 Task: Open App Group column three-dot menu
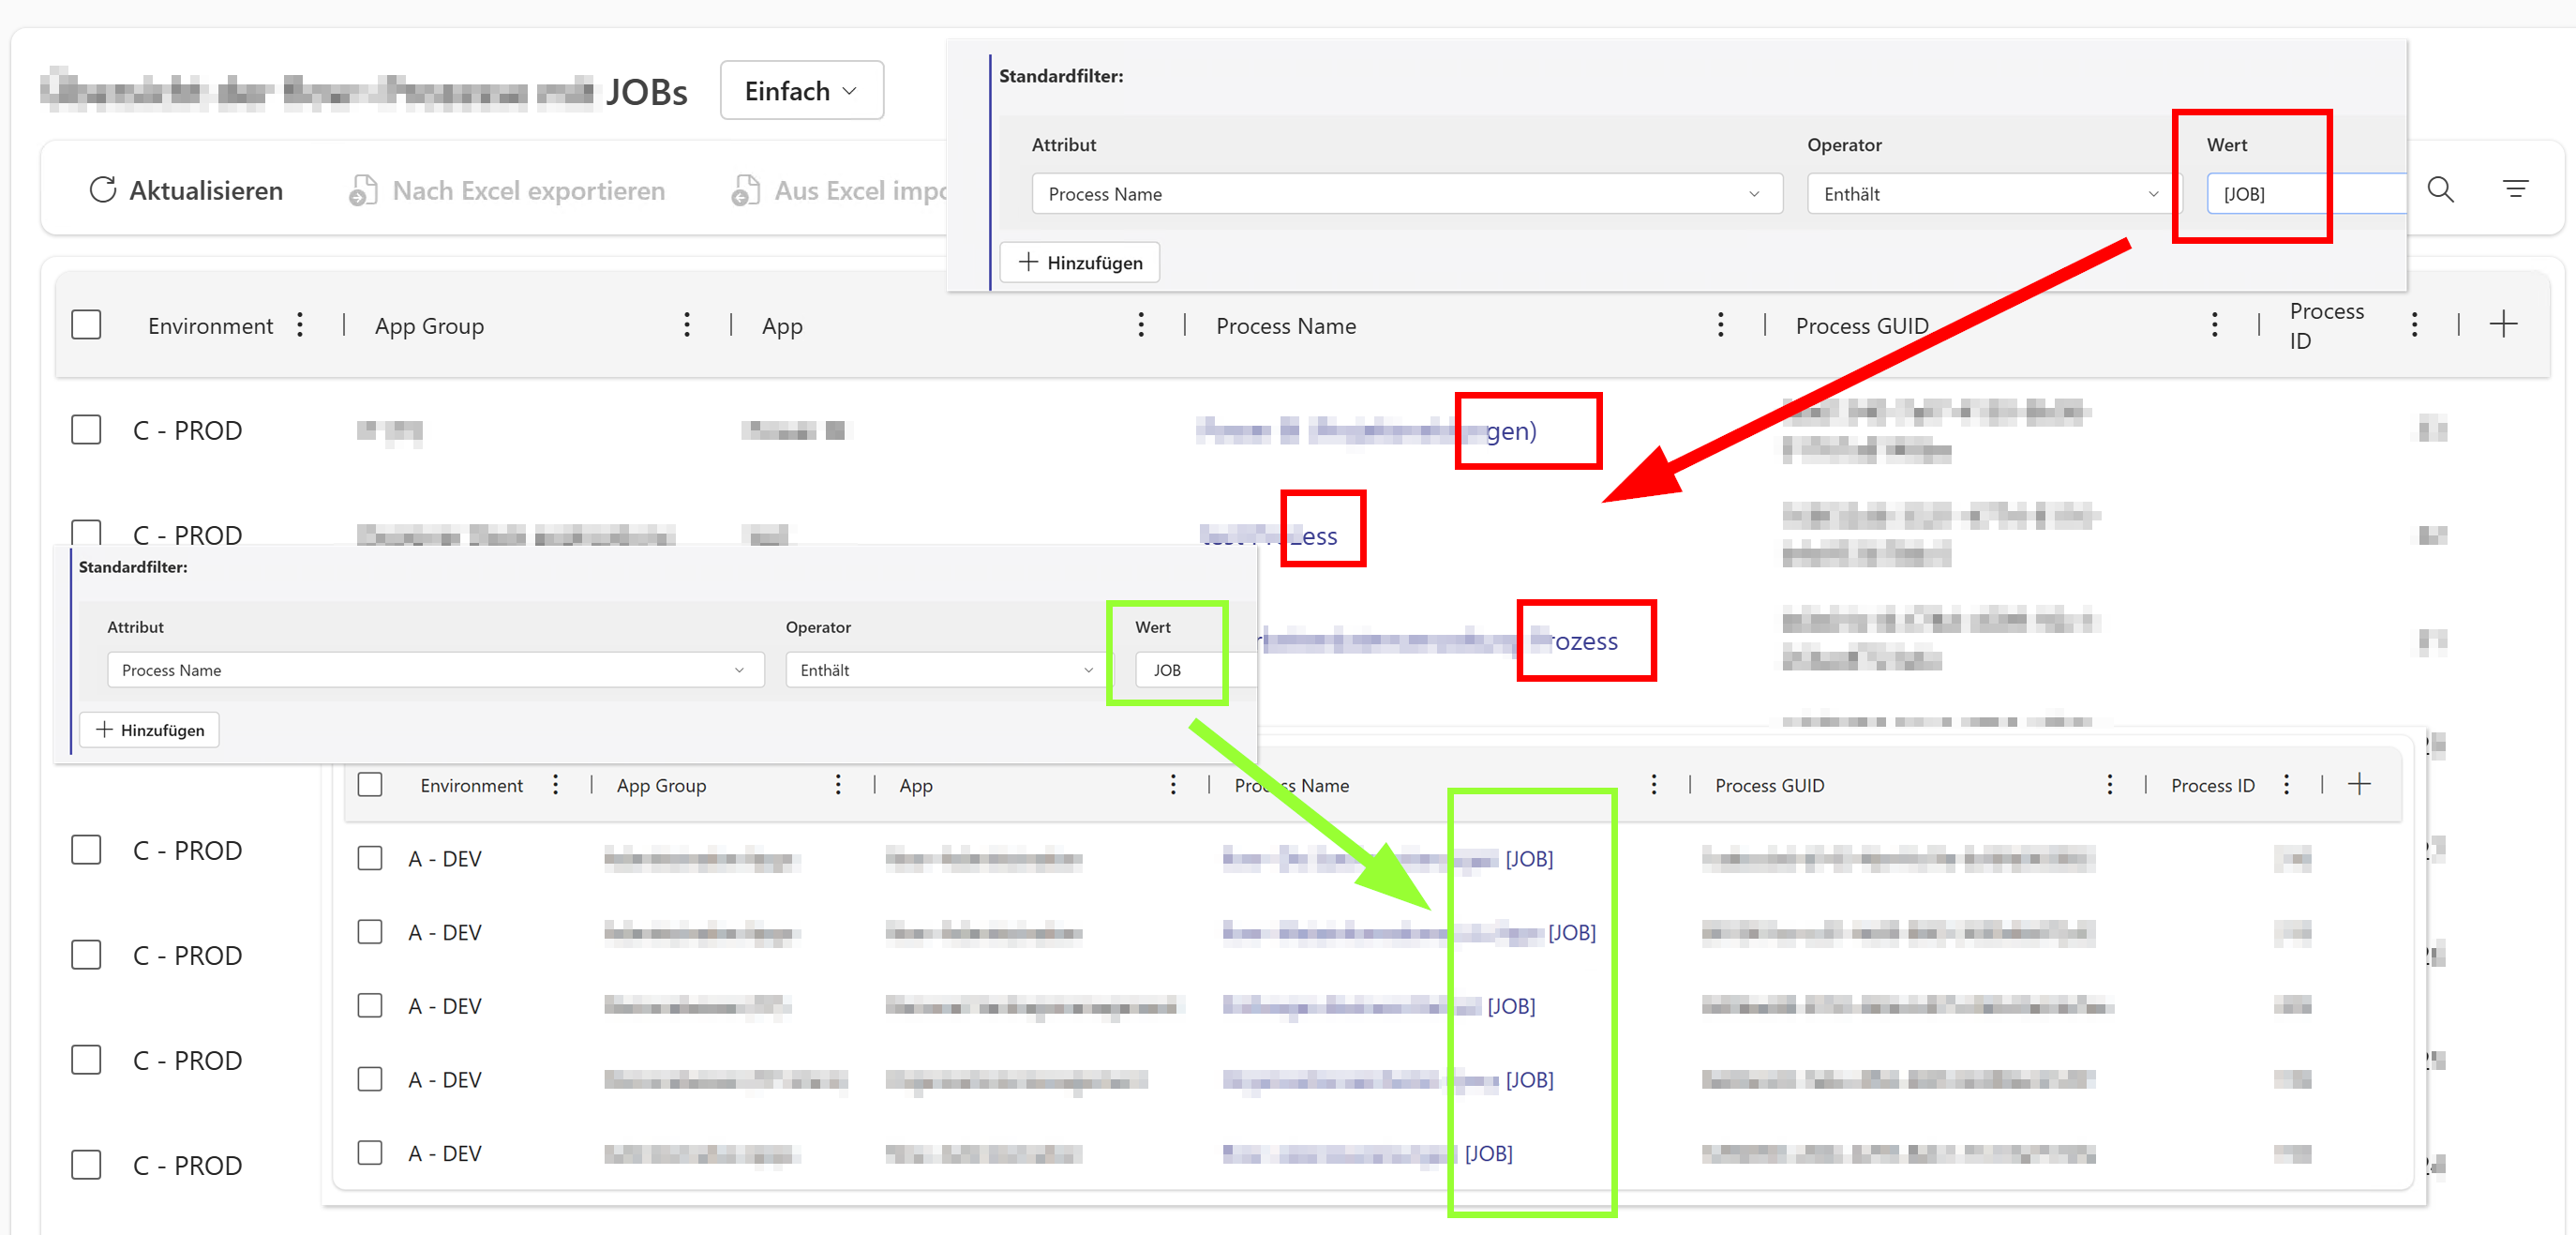pyautogui.click(x=686, y=325)
